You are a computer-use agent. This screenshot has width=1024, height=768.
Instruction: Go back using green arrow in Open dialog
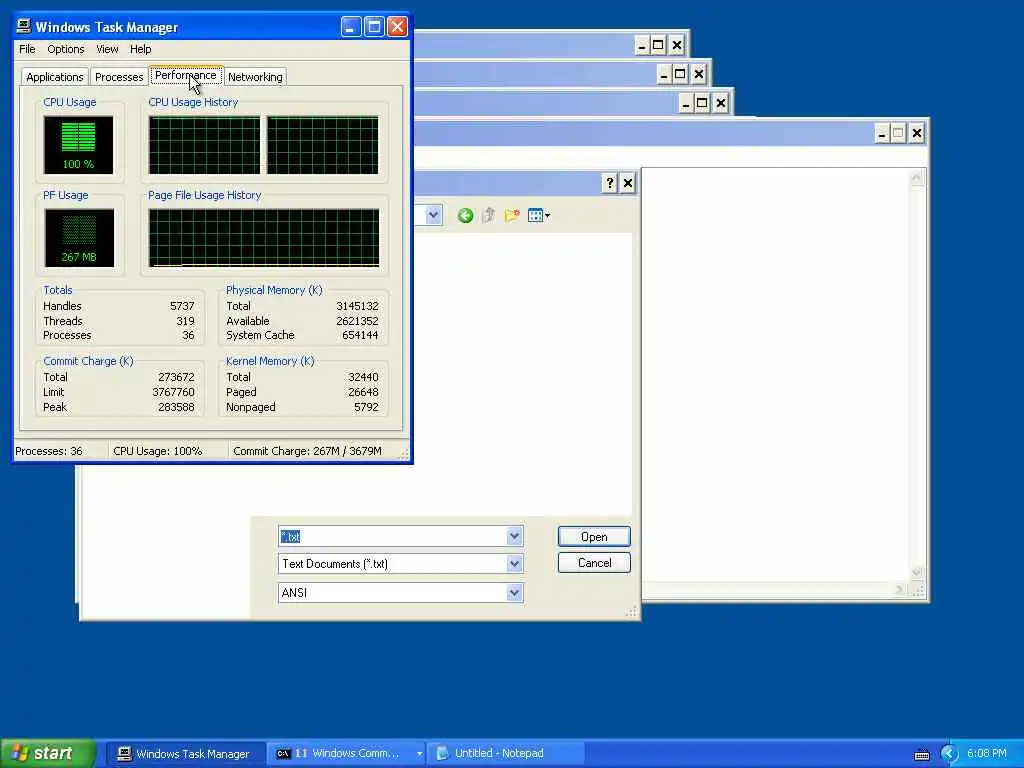point(465,216)
